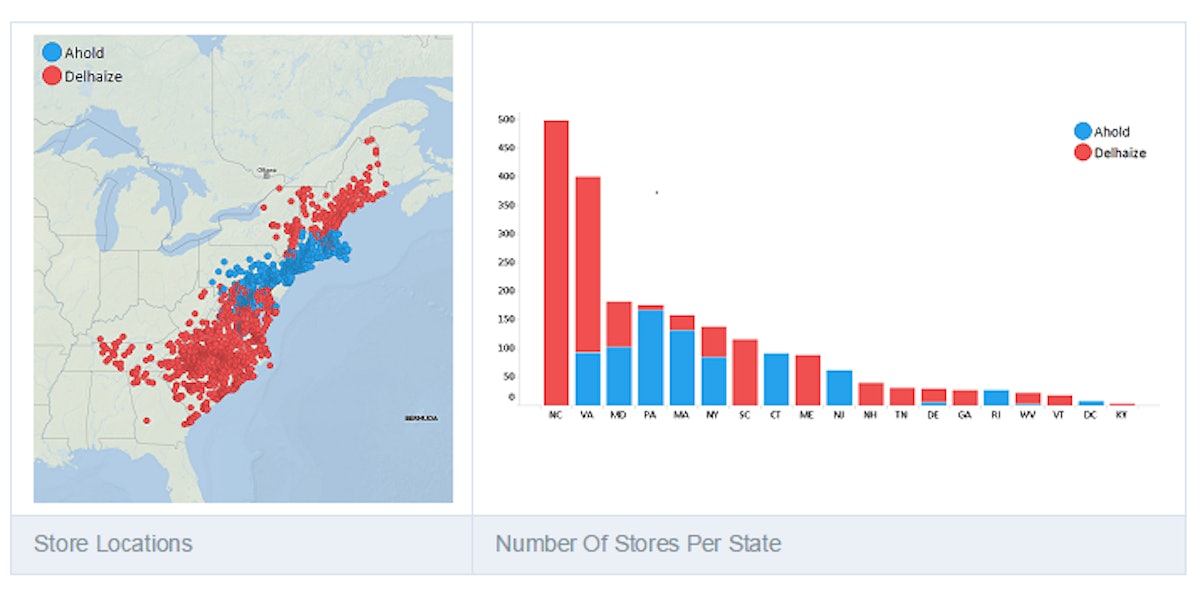Select the Connecticut (CT) bar
This screenshot has width=1200, height=592.
(x=775, y=379)
